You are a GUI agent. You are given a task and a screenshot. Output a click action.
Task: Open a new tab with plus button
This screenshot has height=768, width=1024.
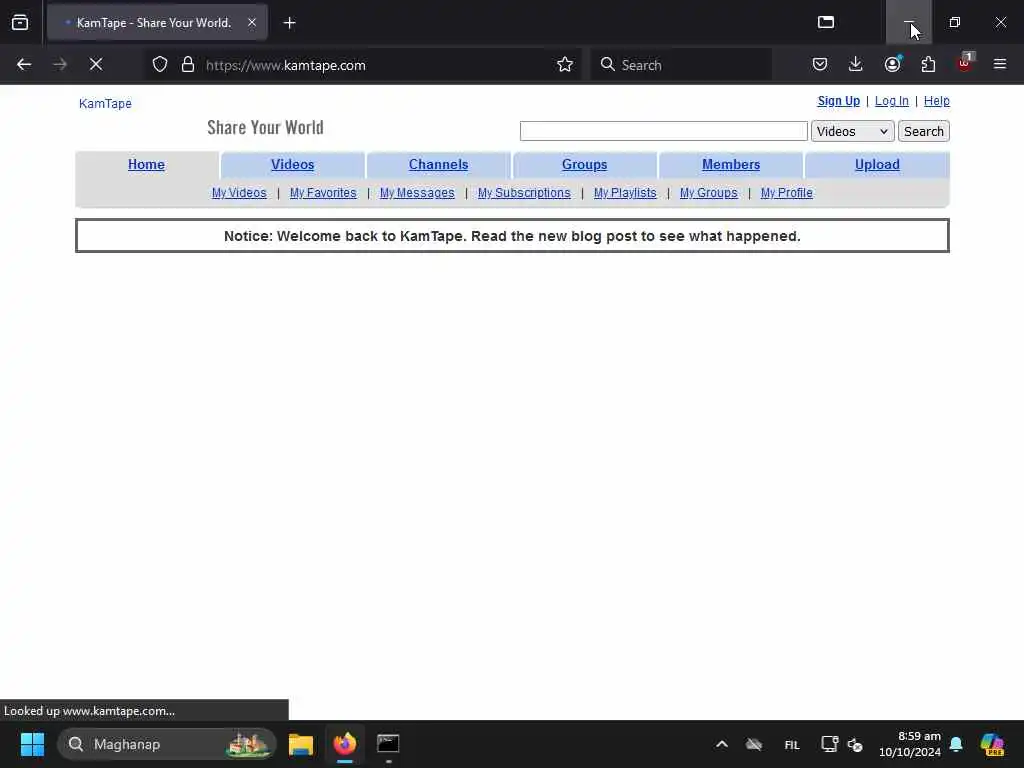click(x=289, y=23)
